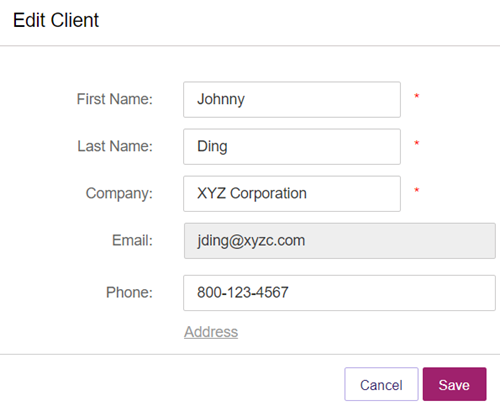Click the required asterisk next to Last Name
500x406 pixels.
coord(416,143)
